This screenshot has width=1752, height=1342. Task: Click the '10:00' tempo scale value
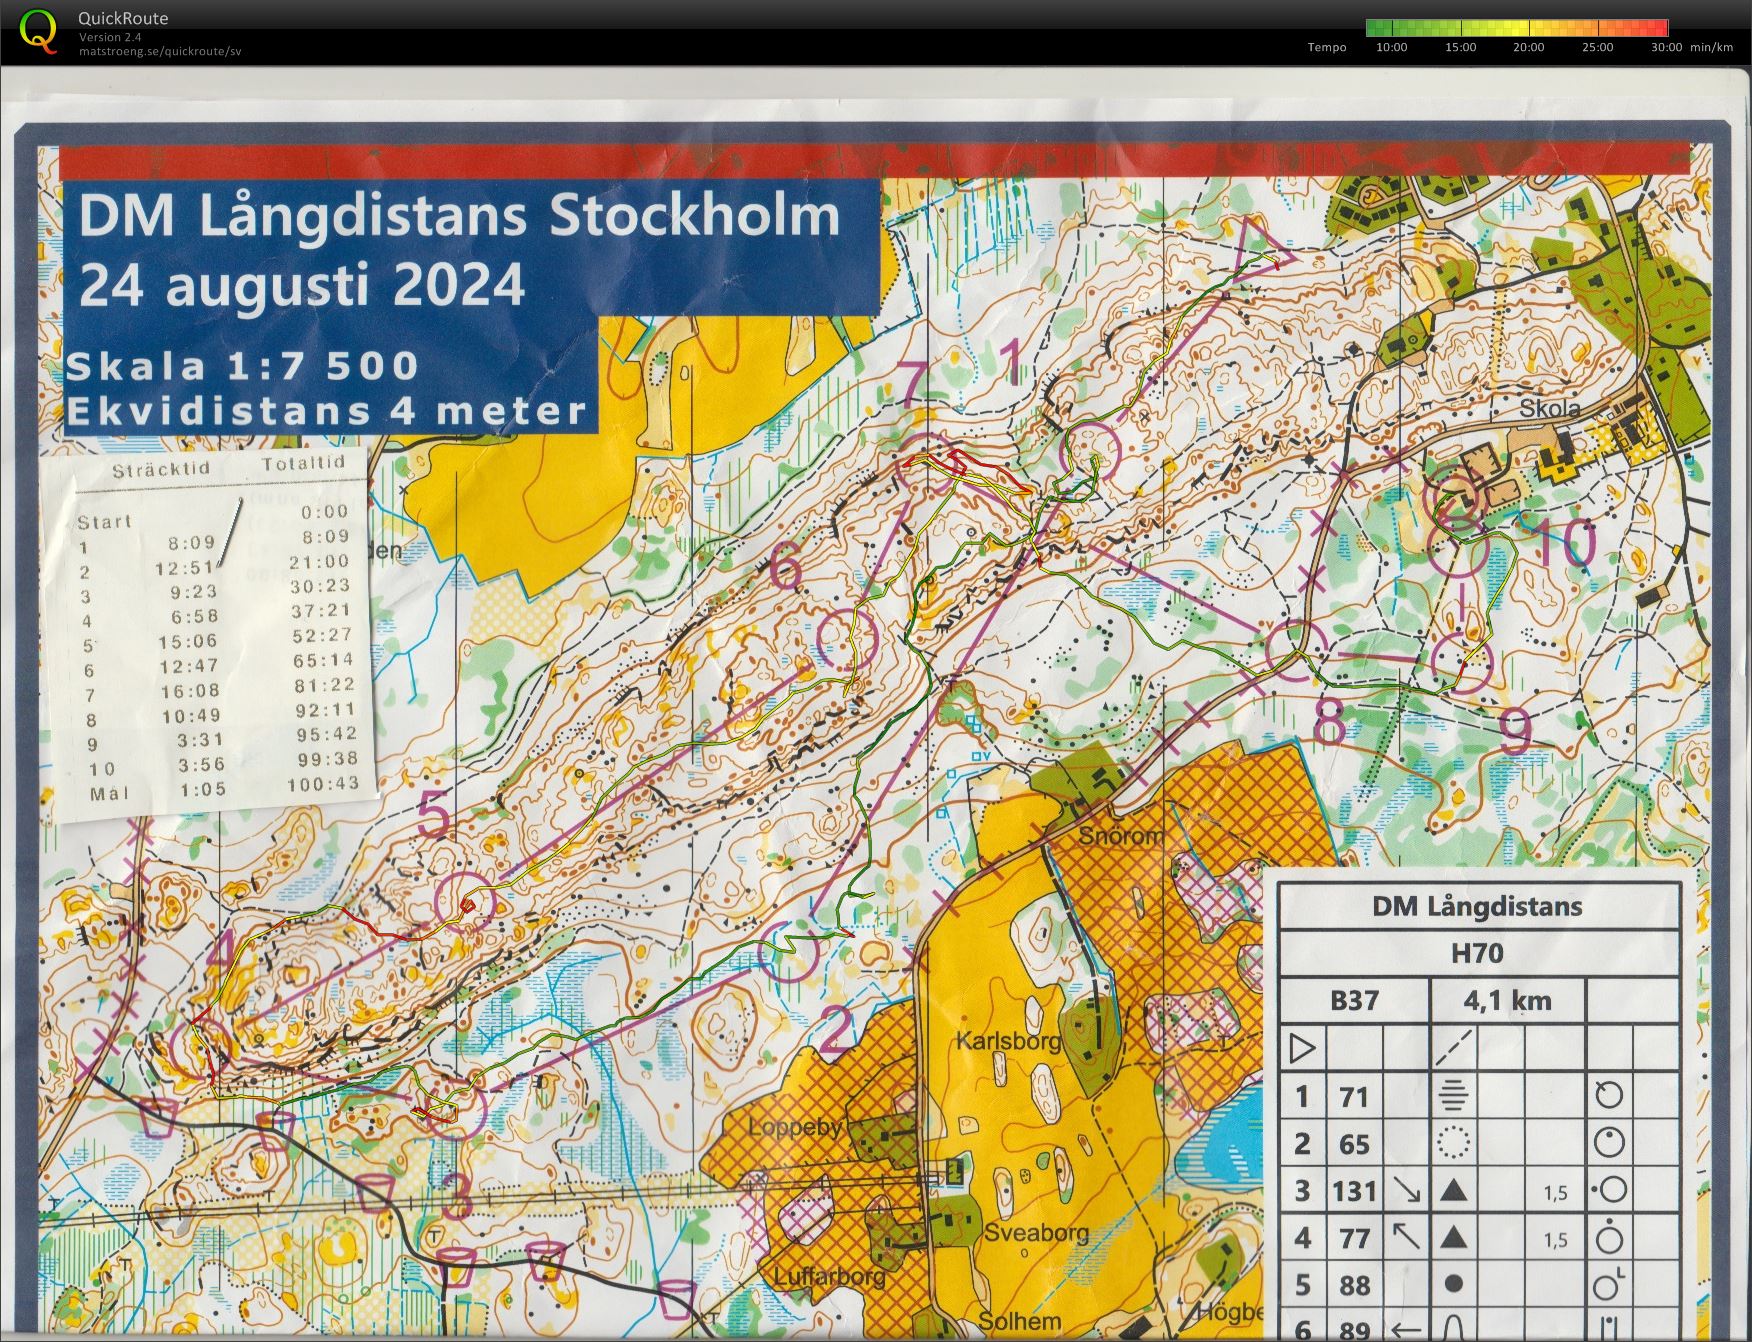(x=1391, y=47)
